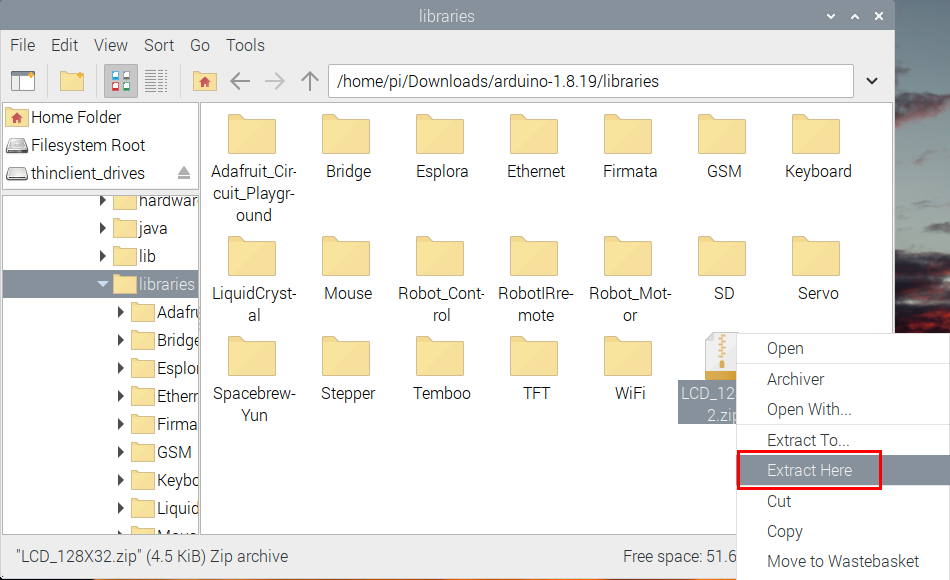Open the Tools menu
The height and width of the screenshot is (580, 950).
245,45
